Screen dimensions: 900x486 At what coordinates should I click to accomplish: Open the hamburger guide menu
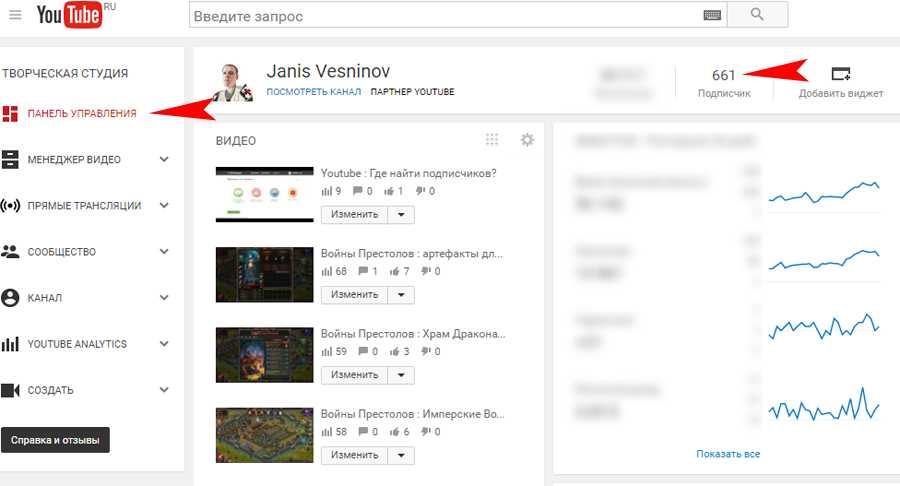pyautogui.click(x=15, y=15)
